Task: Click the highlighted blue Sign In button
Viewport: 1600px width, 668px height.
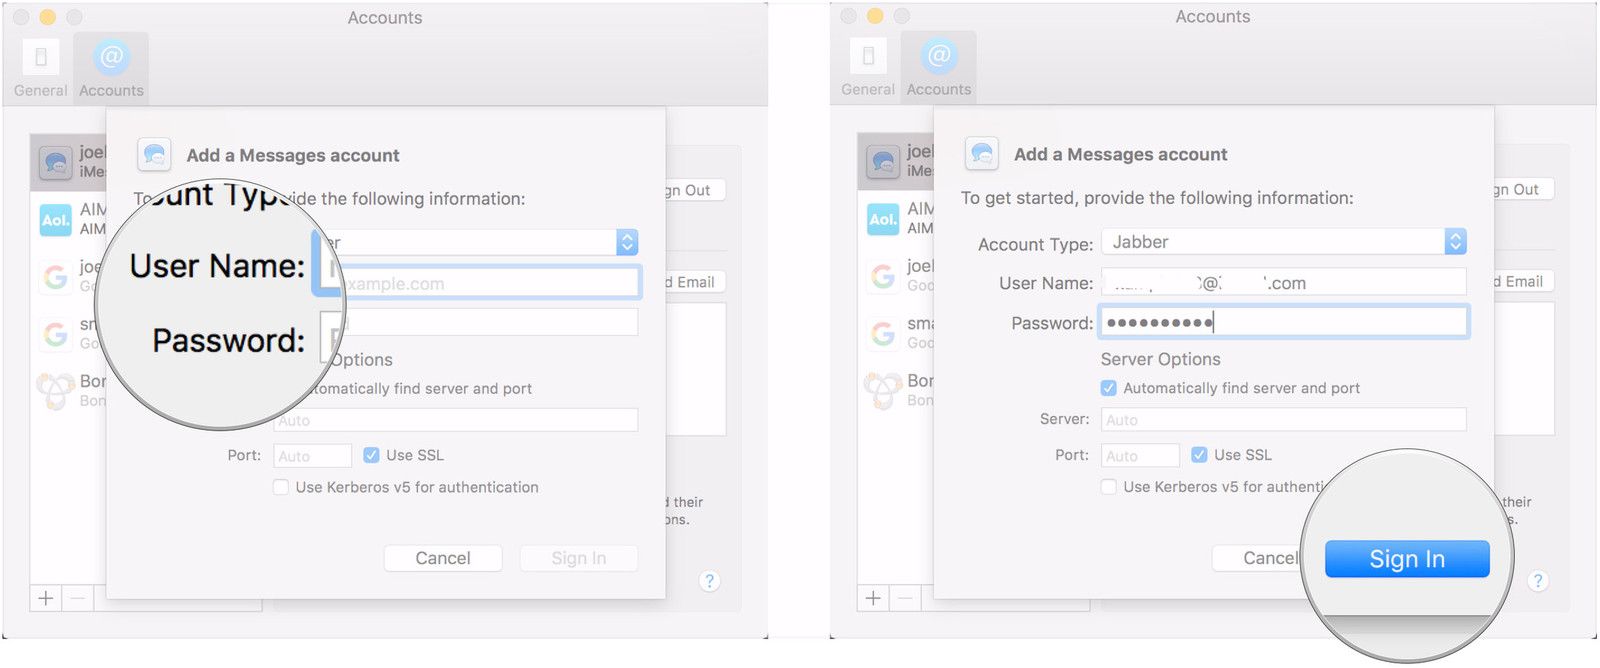Action: (1406, 559)
